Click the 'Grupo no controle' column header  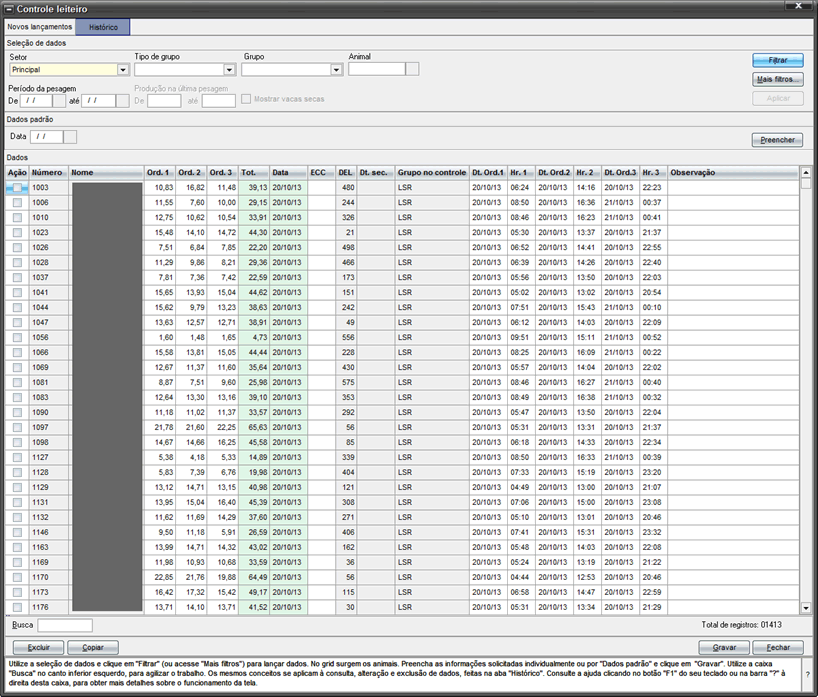click(x=432, y=173)
